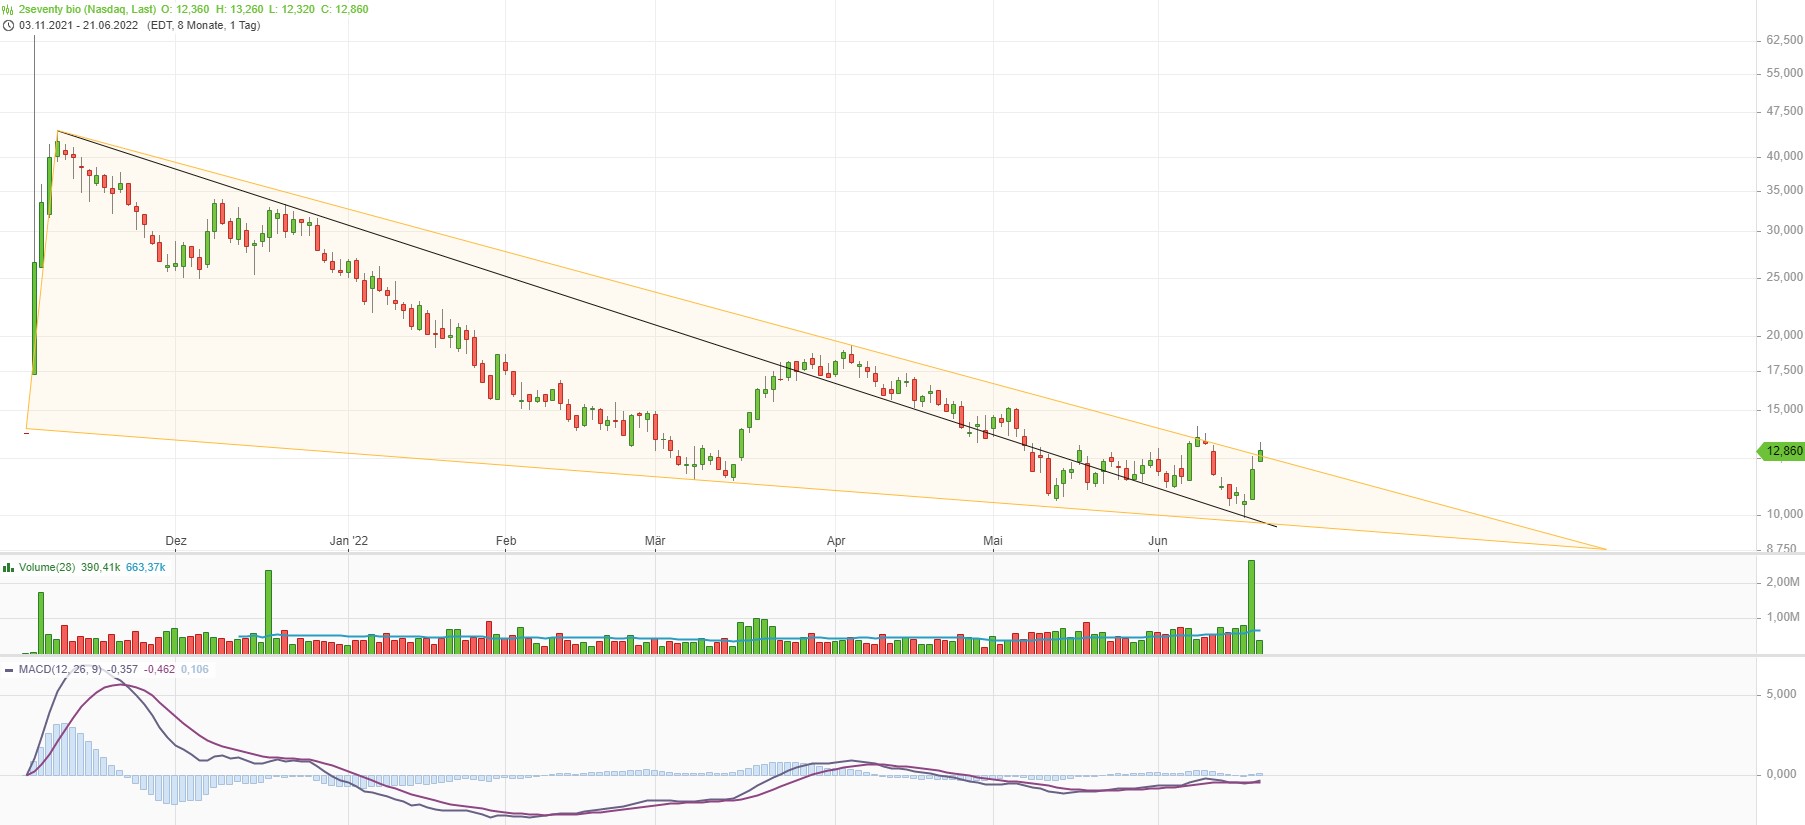Click the Mai label on the time axis
The image size is (1805, 825).
(993, 541)
